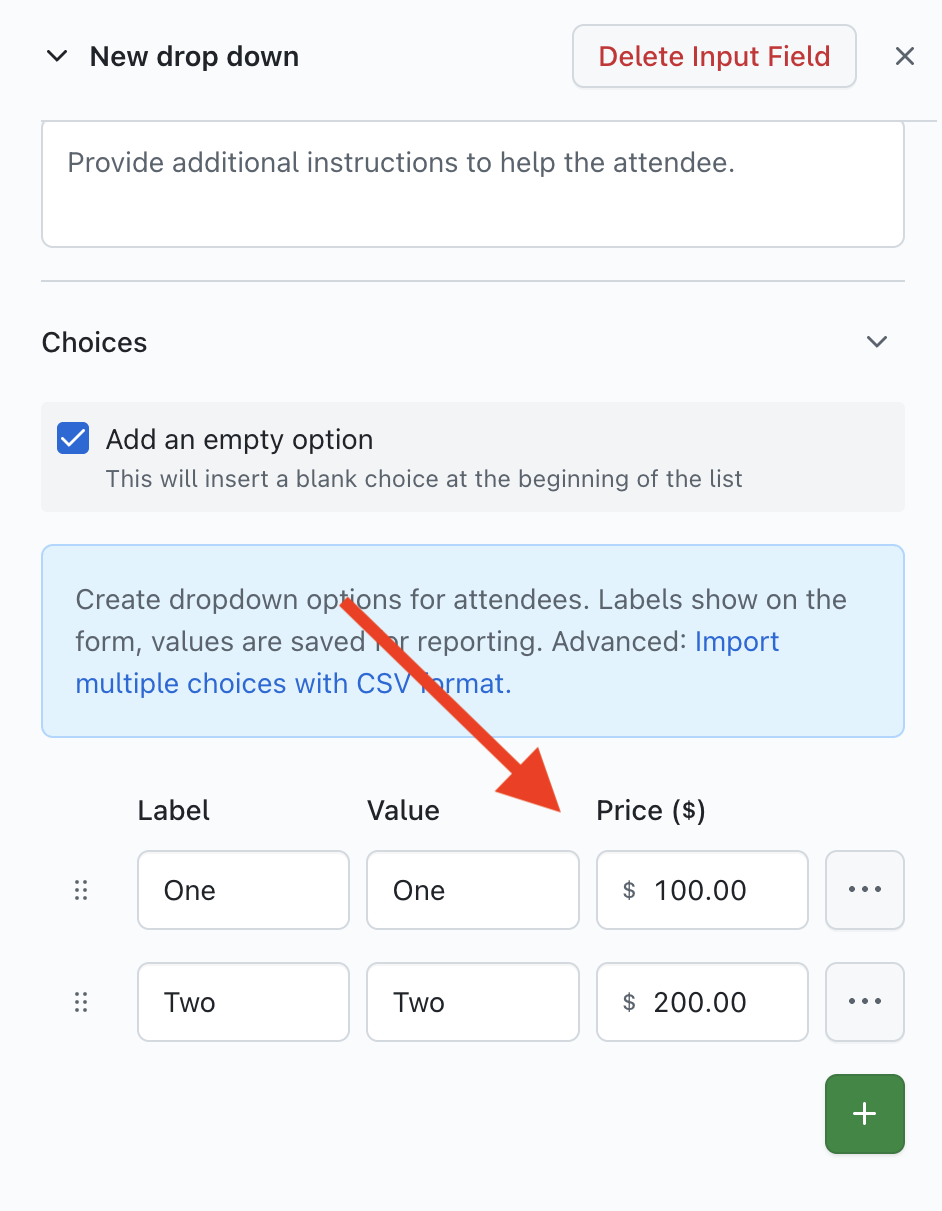Click Delete Input Field button
942x1211 pixels.
click(x=714, y=56)
